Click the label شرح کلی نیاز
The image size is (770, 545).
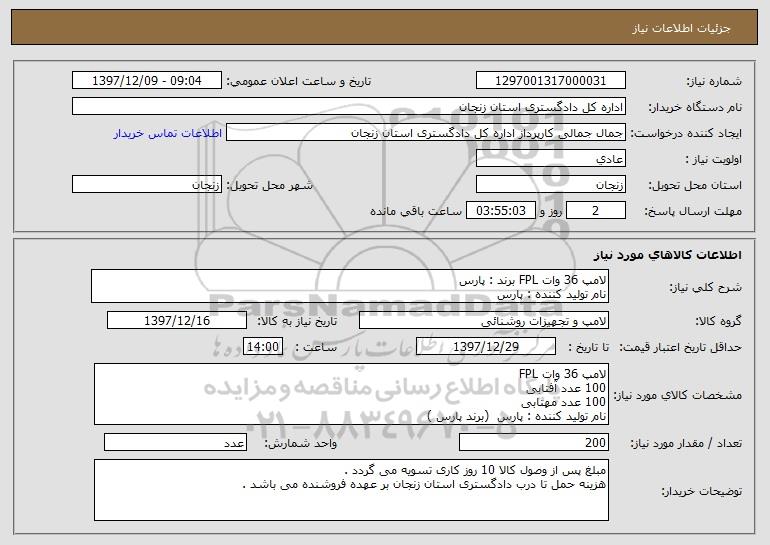point(706,287)
